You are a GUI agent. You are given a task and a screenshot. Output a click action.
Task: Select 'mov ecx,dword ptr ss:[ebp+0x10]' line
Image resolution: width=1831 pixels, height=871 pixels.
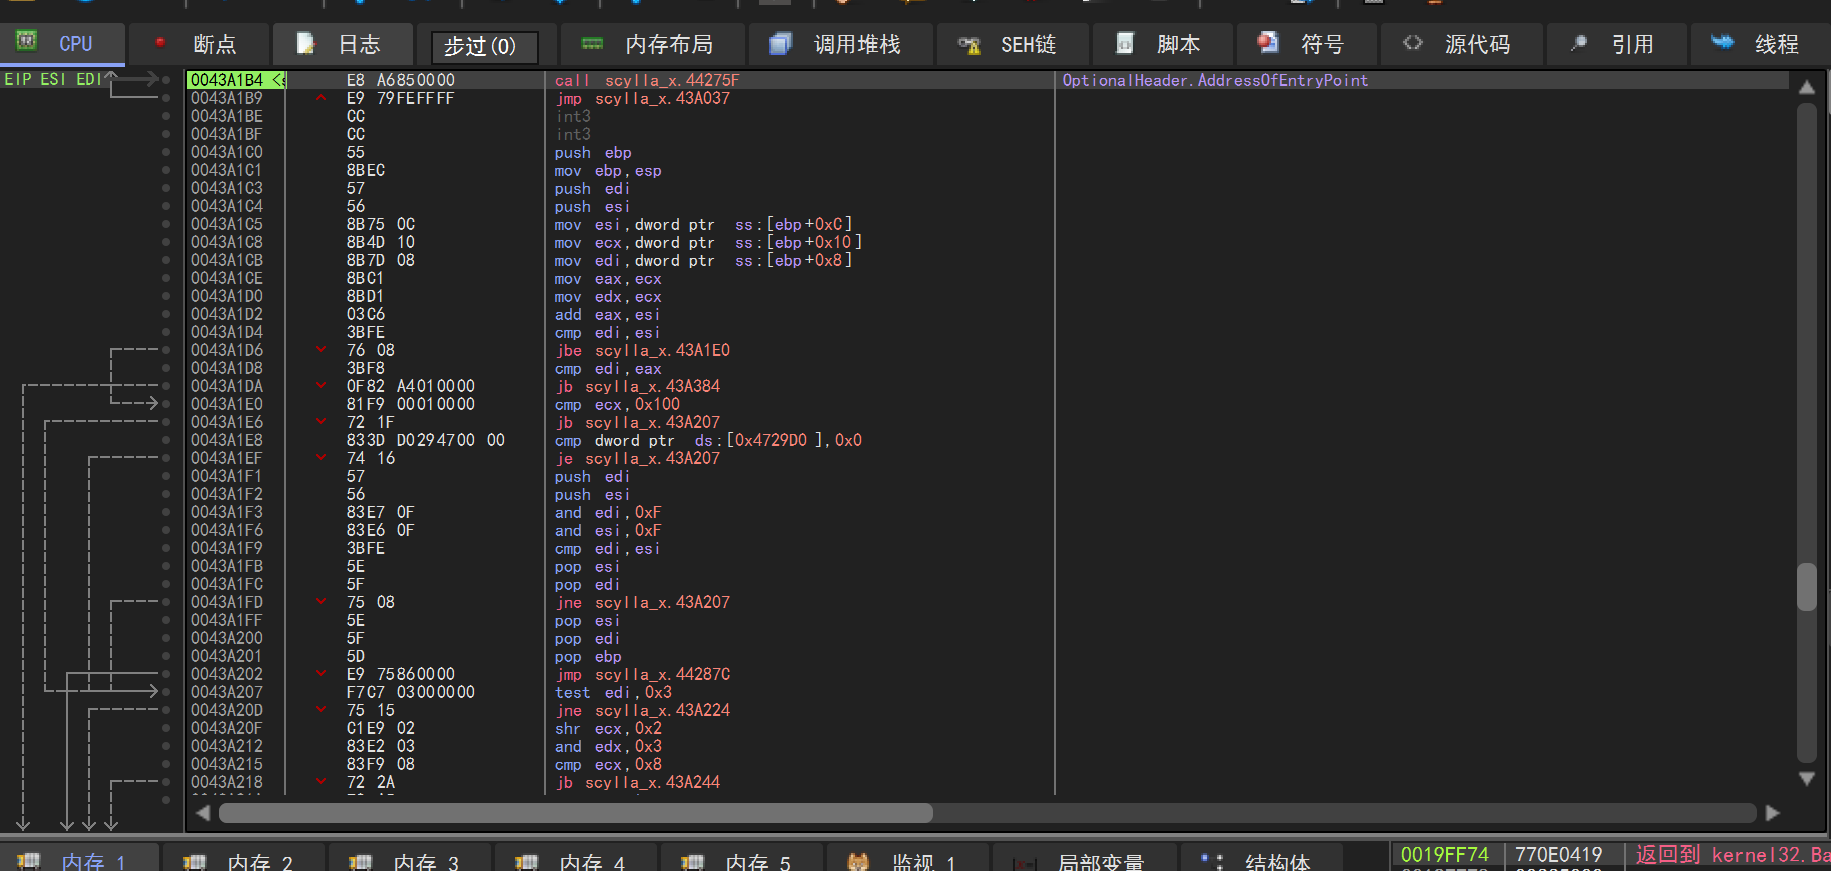[x=709, y=242]
